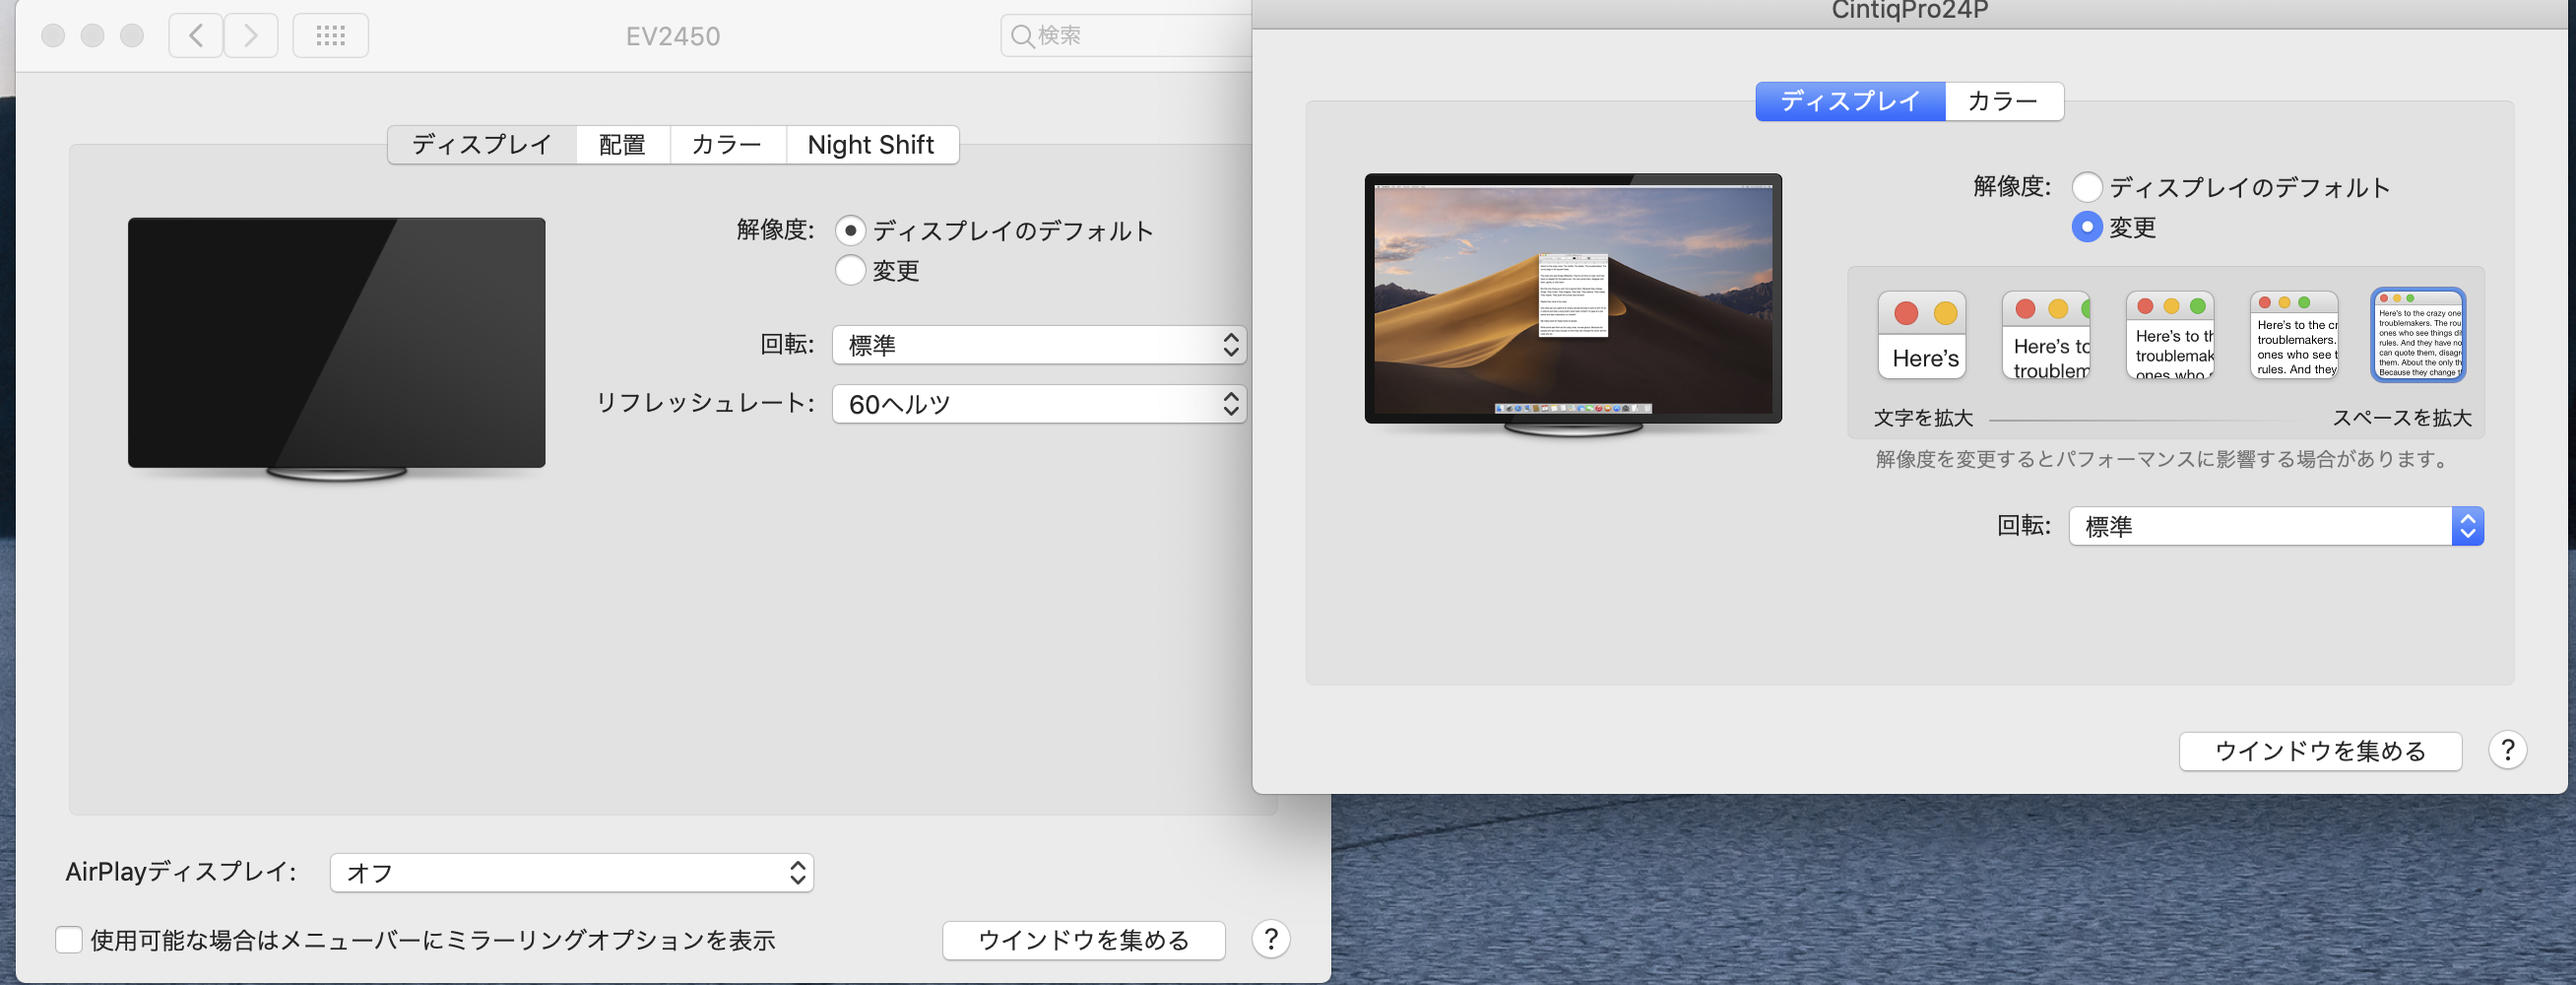This screenshot has width=2576, height=985.
Task: Click the forward navigation arrow
Action: point(251,36)
